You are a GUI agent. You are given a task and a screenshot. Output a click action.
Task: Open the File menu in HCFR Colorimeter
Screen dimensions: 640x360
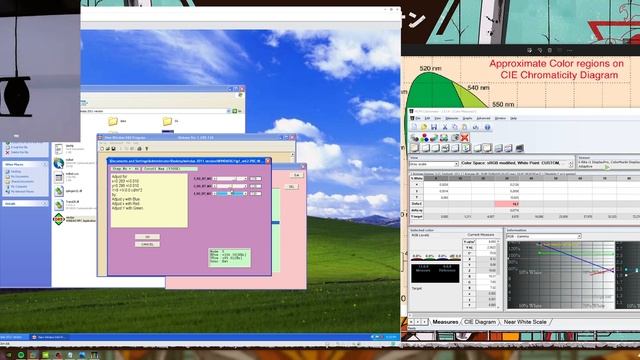pyautogui.click(x=418, y=118)
